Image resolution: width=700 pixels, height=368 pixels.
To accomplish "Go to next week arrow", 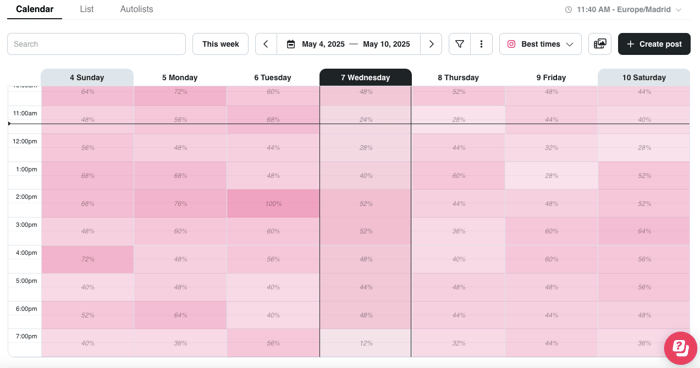I will point(431,44).
